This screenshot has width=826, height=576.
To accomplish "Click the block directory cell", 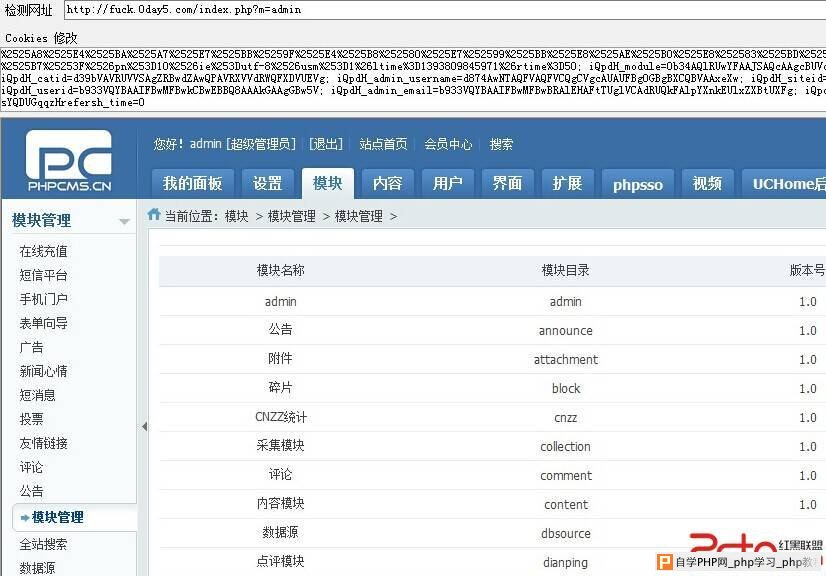I will [566, 388].
